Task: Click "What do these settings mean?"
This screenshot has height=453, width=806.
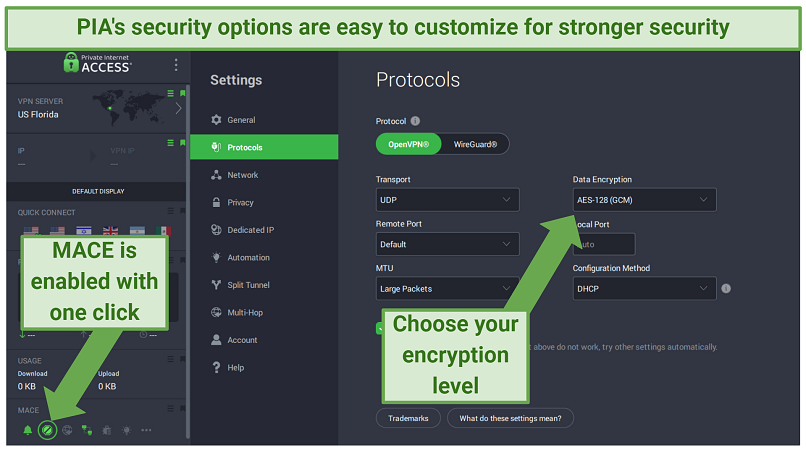Action: (510, 418)
